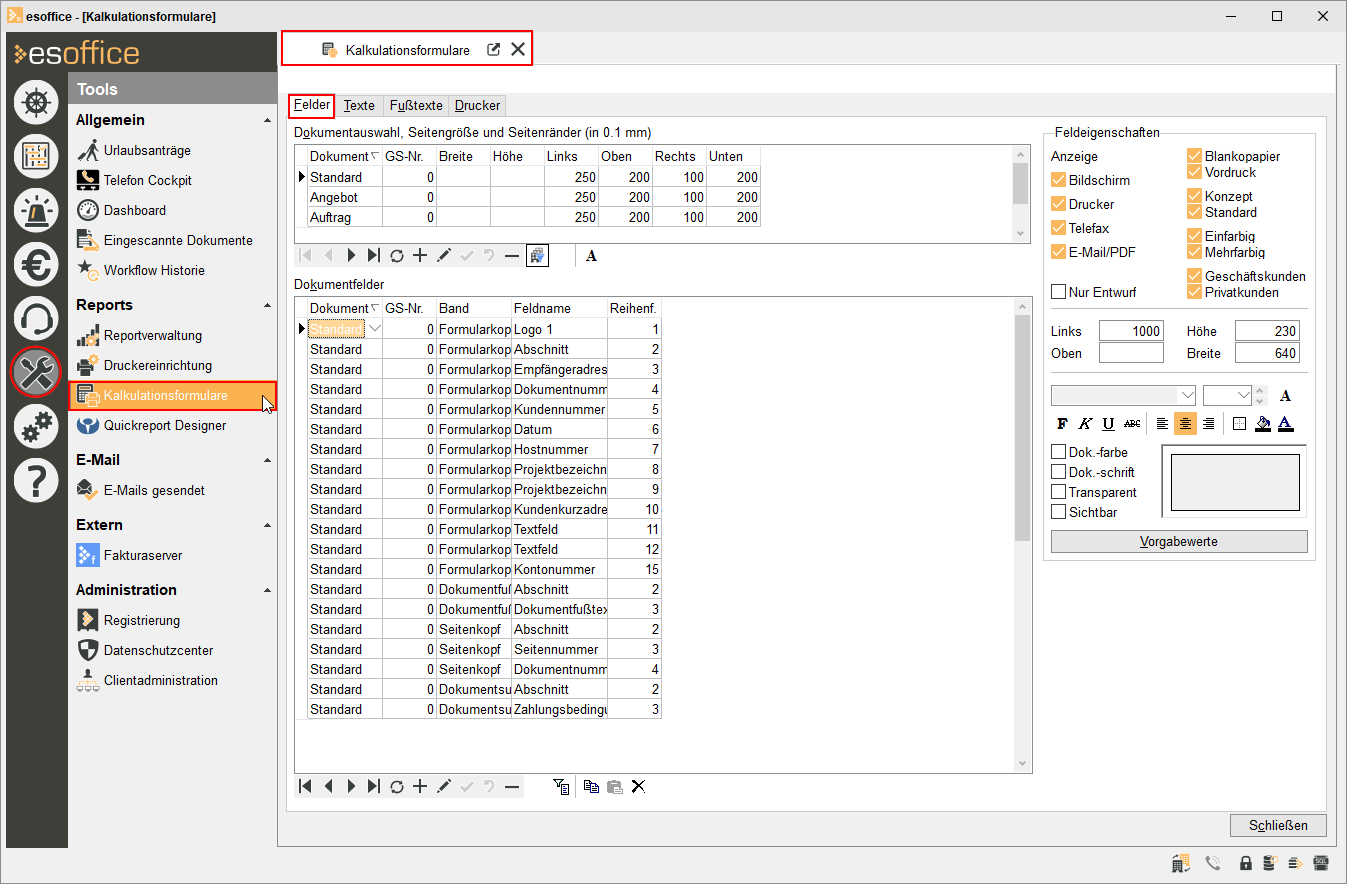Image resolution: width=1347 pixels, height=884 pixels.
Task: Click the lock icon in status bar
Action: pos(1246,862)
